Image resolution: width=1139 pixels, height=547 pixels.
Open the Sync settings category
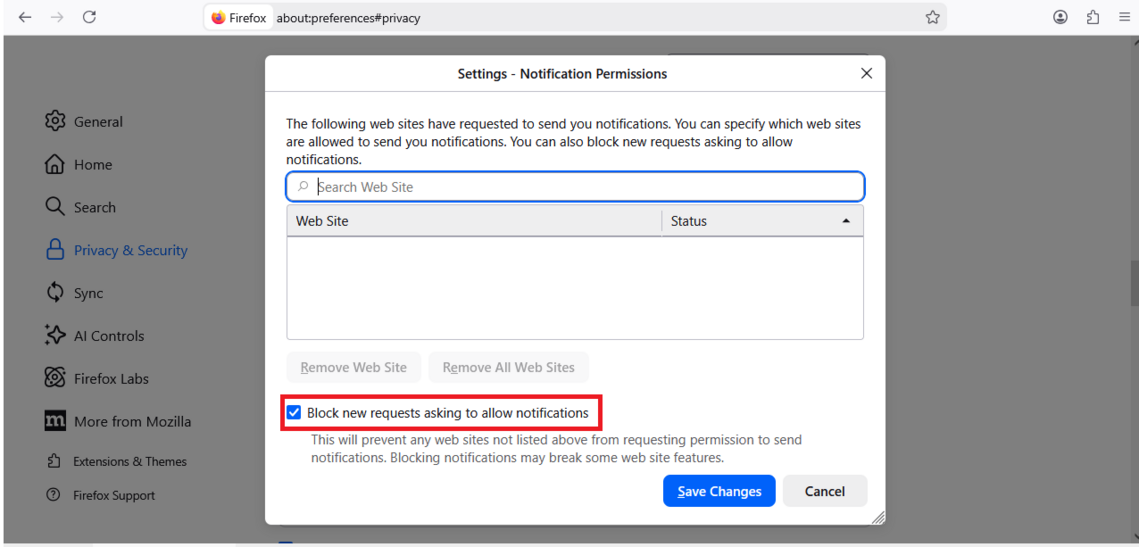(x=88, y=293)
